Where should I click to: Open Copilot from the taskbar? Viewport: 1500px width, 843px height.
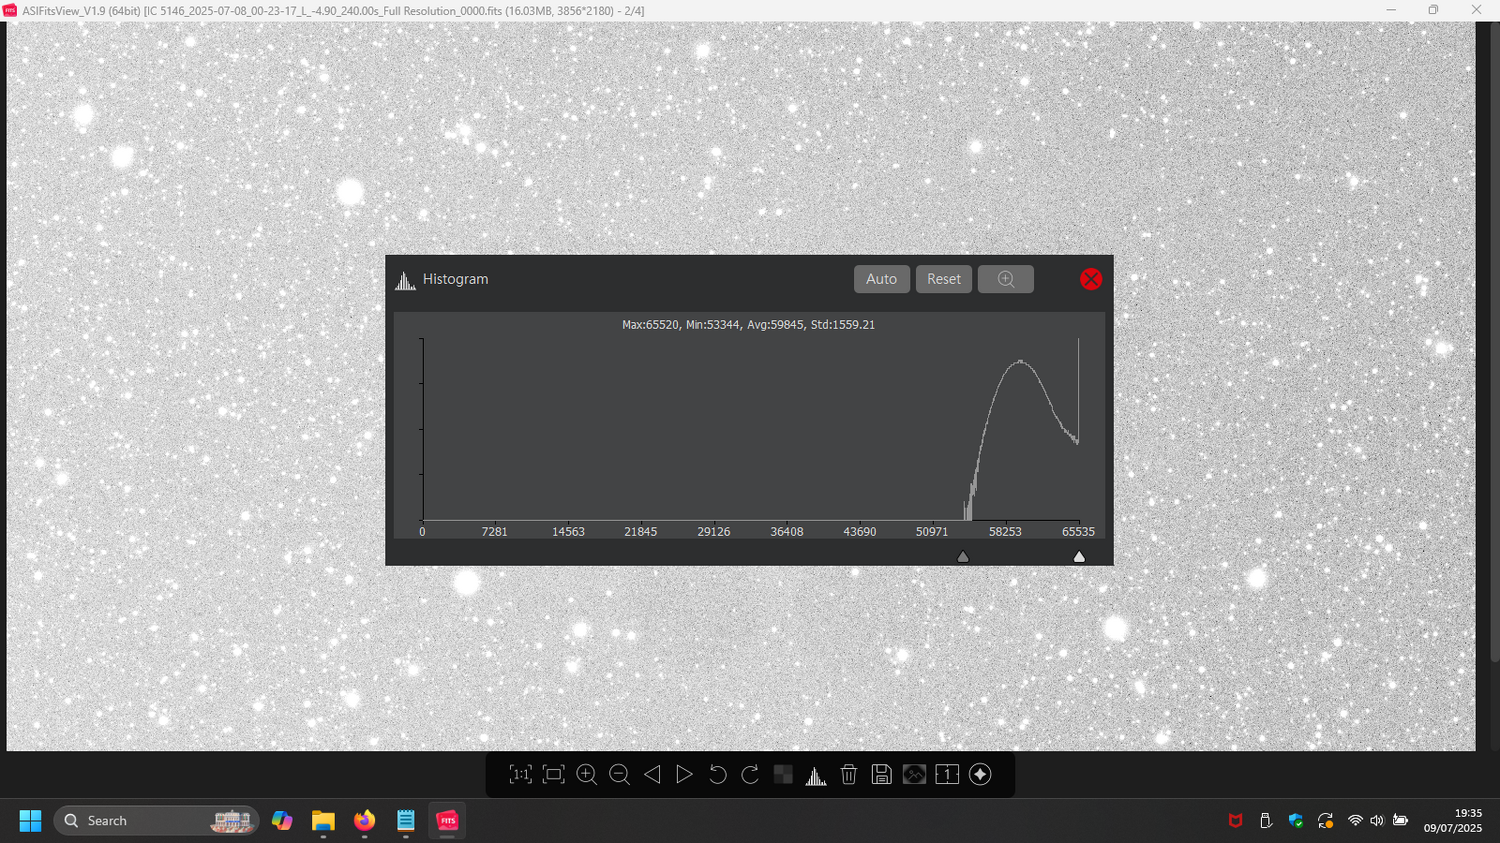pyautogui.click(x=282, y=821)
